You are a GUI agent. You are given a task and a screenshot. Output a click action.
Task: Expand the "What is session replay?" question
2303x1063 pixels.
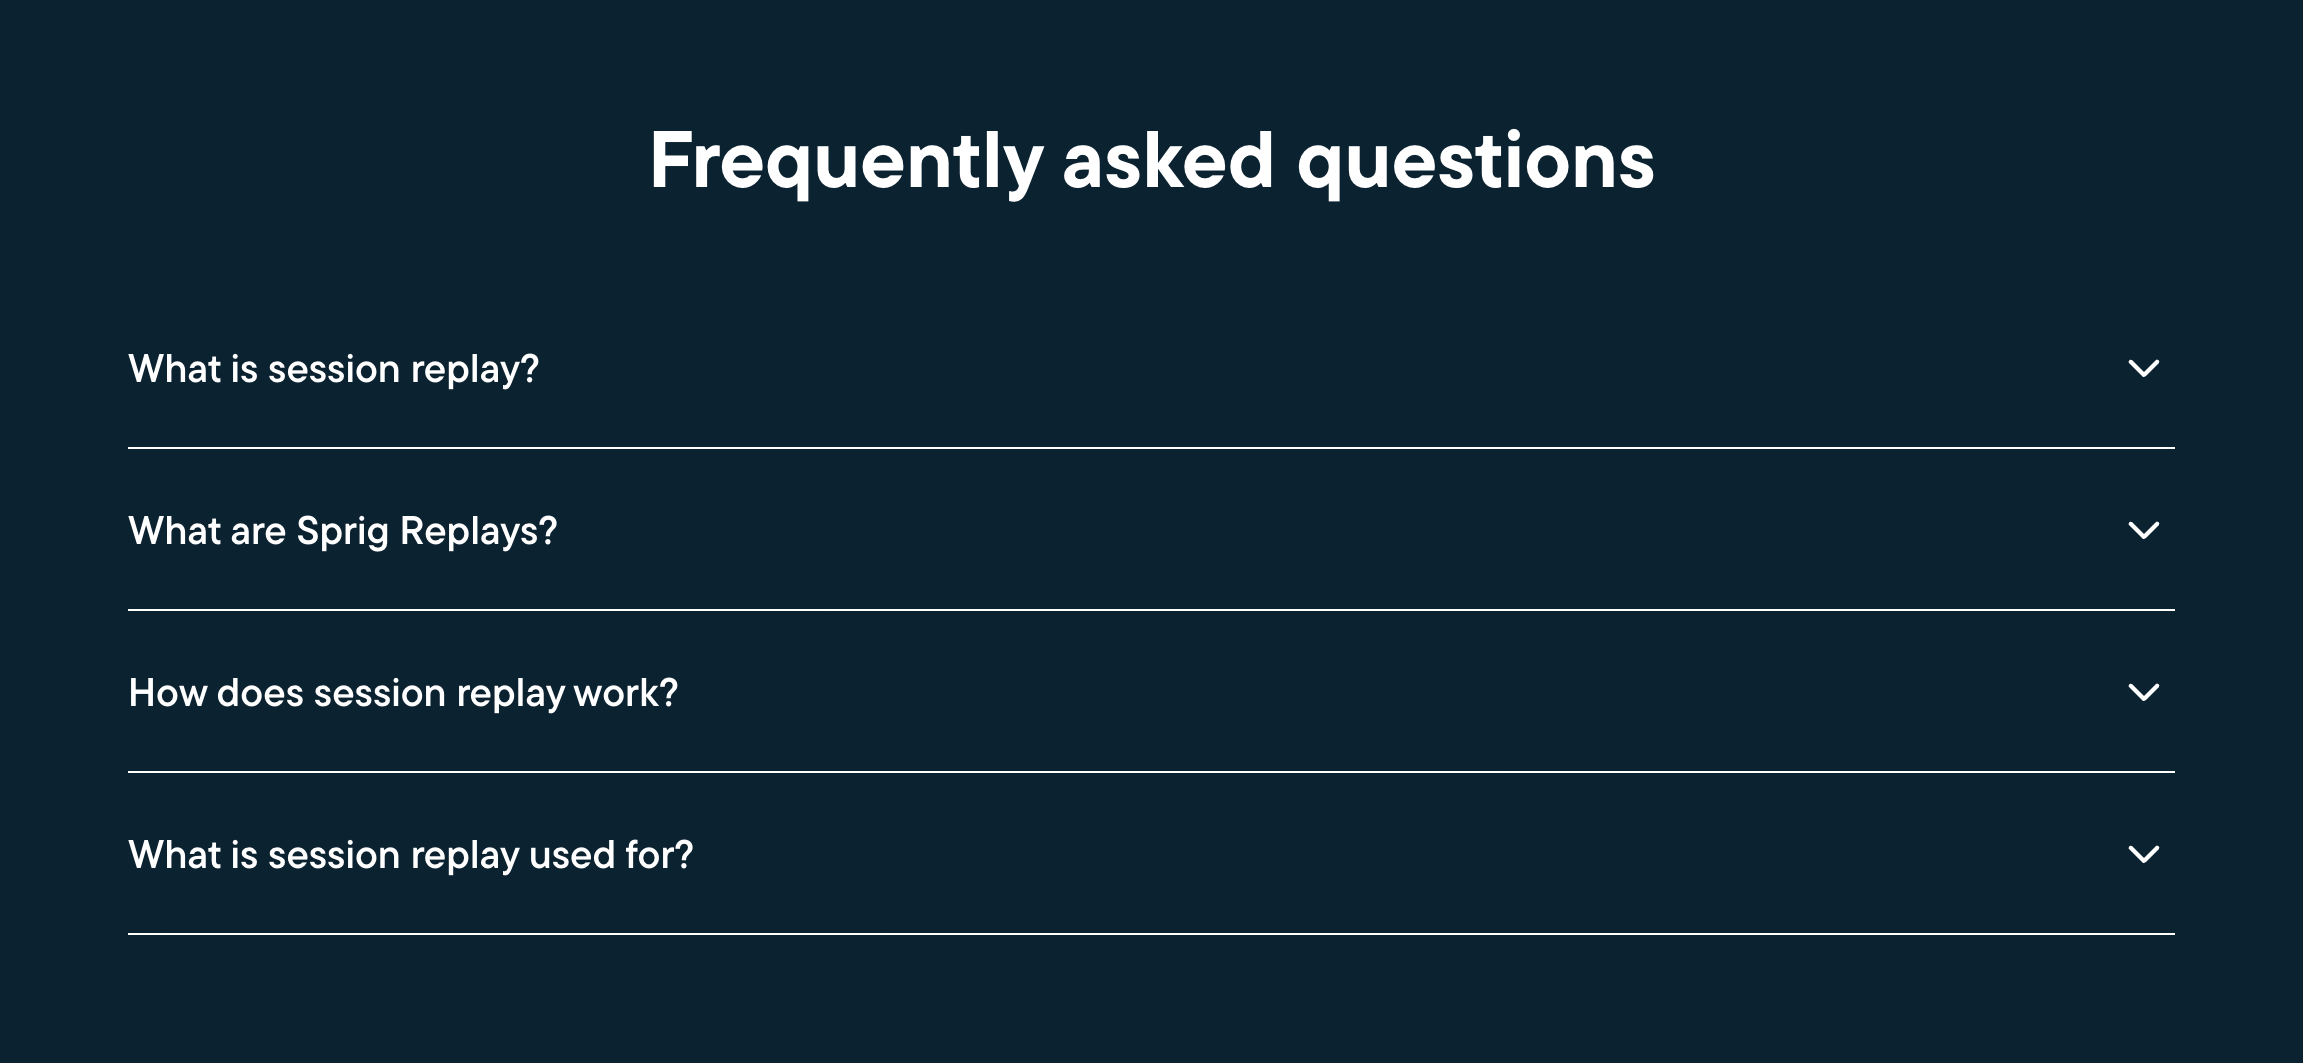coord(333,369)
